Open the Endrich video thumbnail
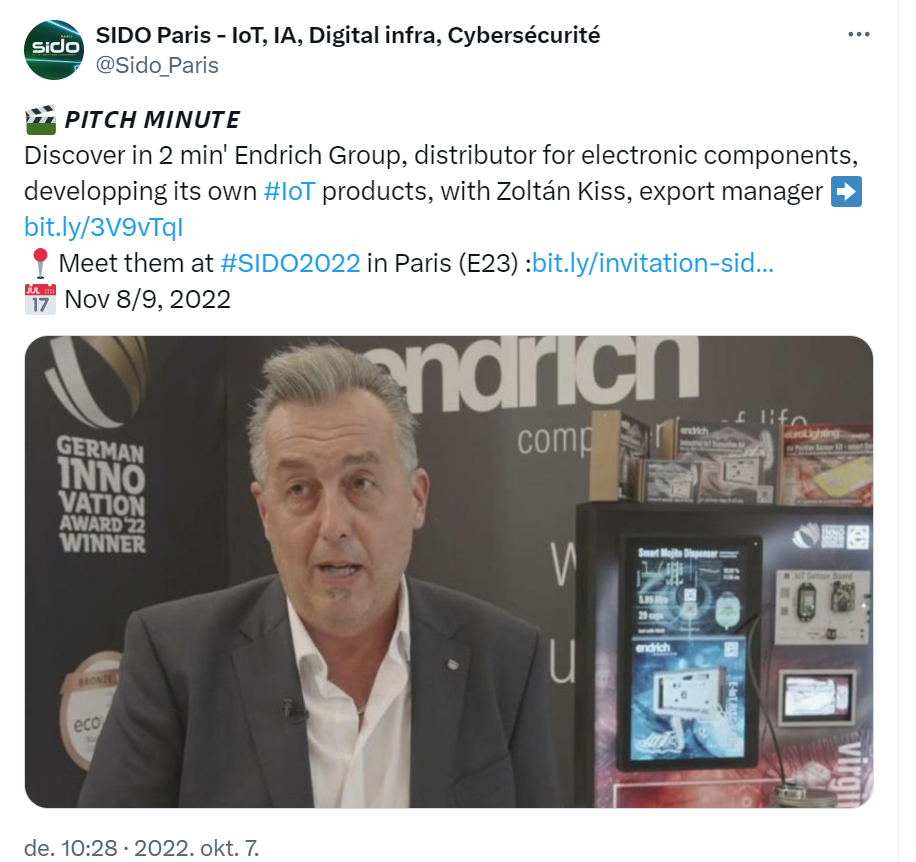916x862 pixels. [449, 572]
